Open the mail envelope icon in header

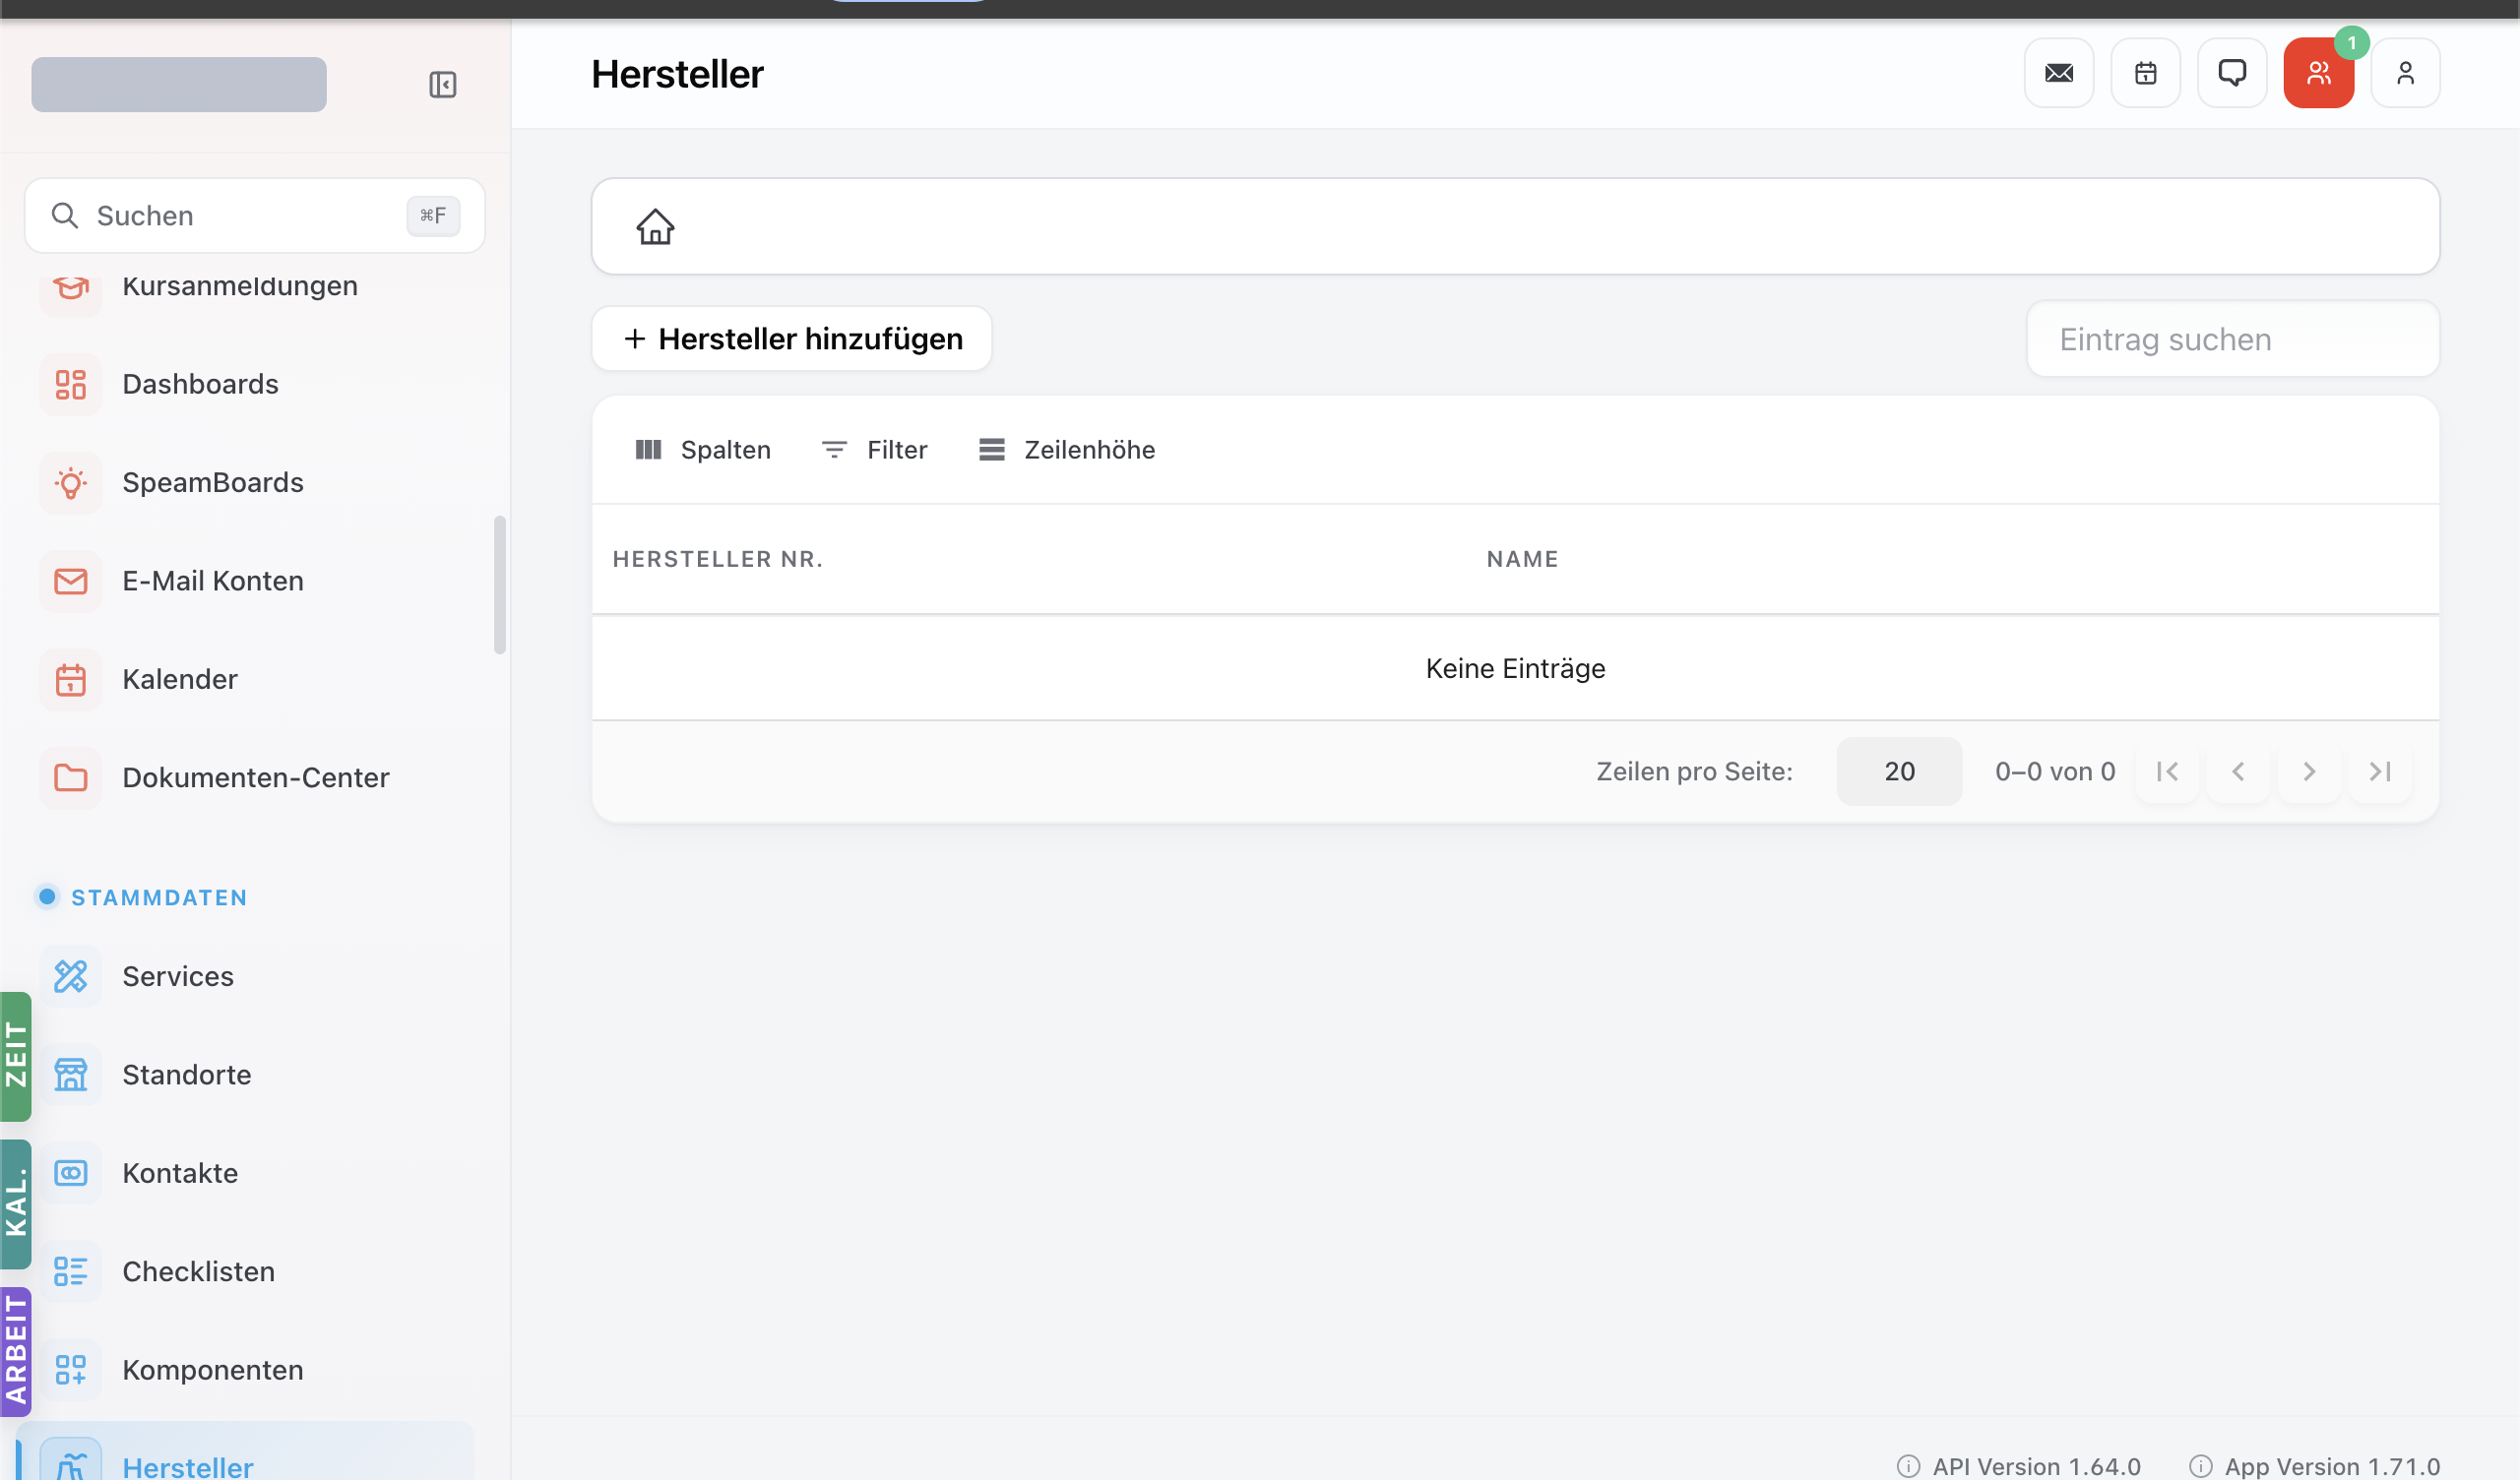(x=2059, y=73)
